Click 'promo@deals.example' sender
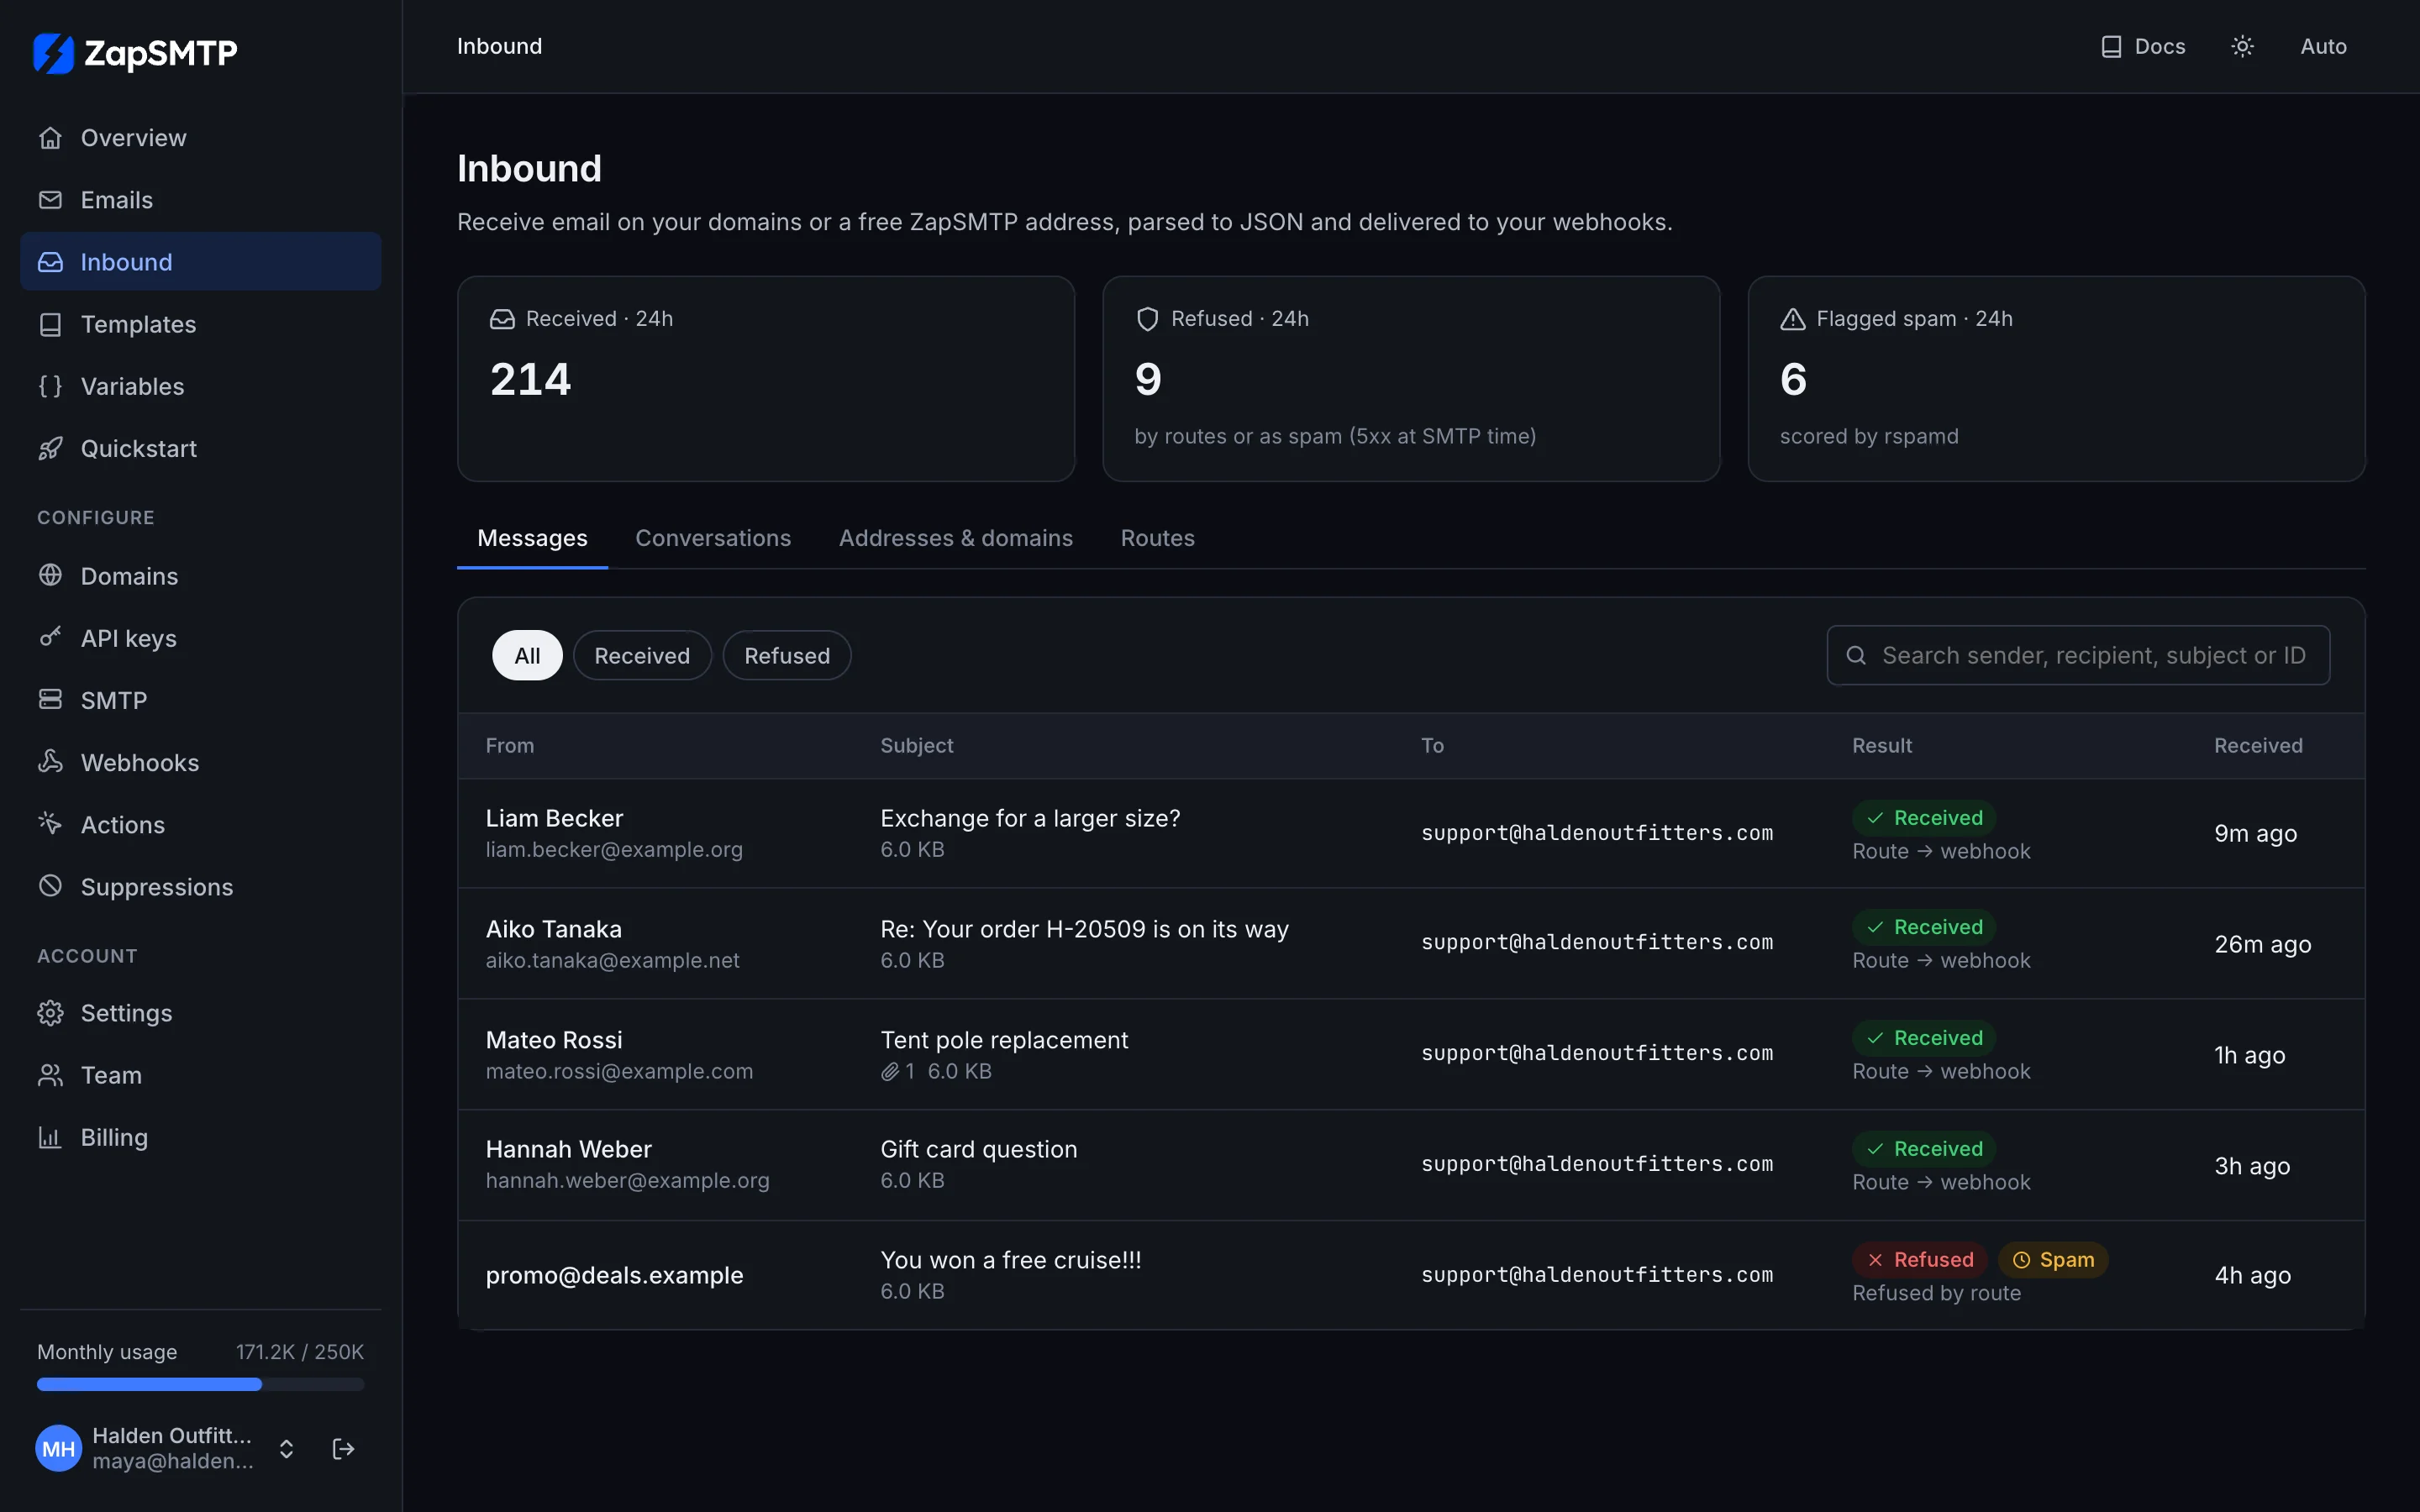Image resolution: width=2420 pixels, height=1512 pixels. coord(614,1275)
